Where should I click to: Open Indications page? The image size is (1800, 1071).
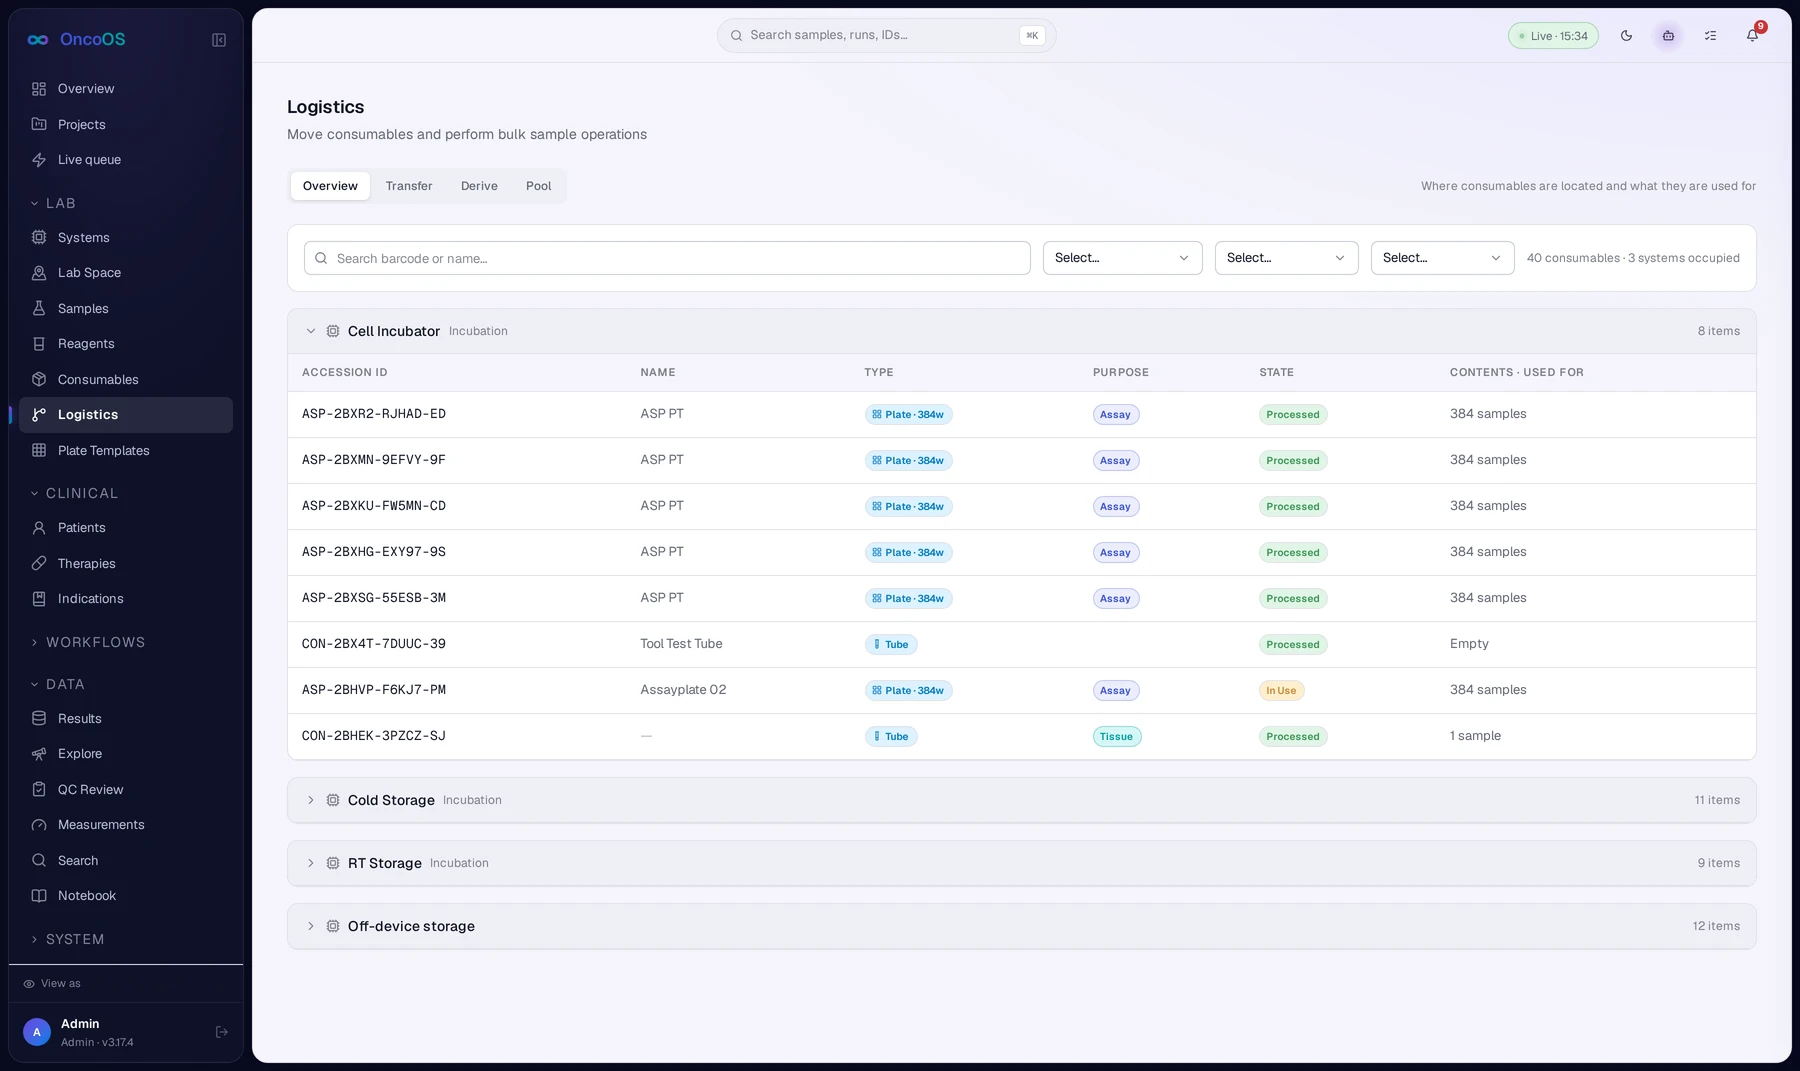pyautogui.click(x=126, y=599)
